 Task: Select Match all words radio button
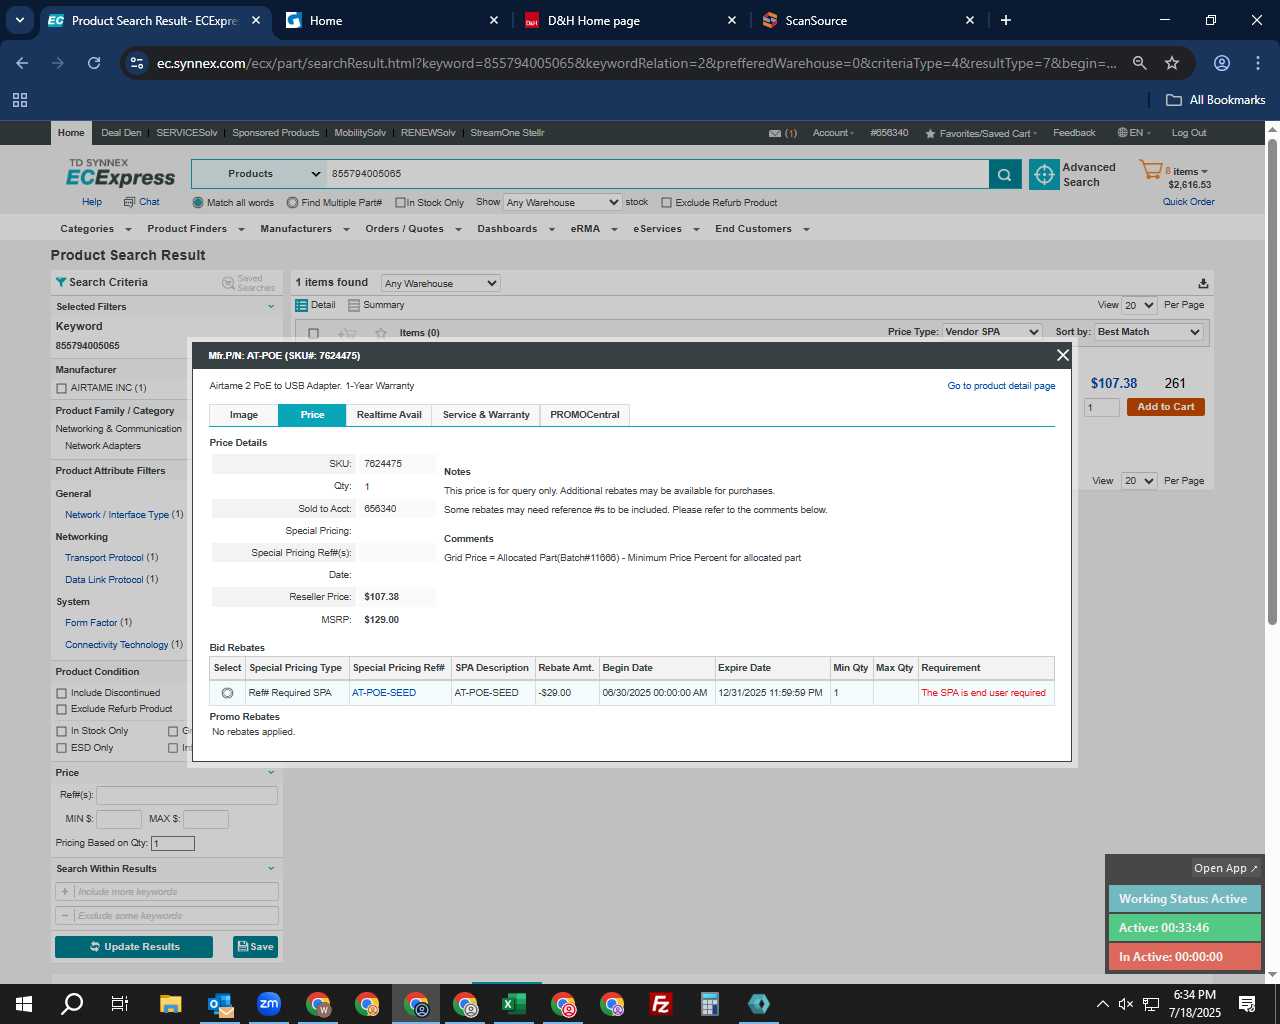pyautogui.click(x=198, y=203)
